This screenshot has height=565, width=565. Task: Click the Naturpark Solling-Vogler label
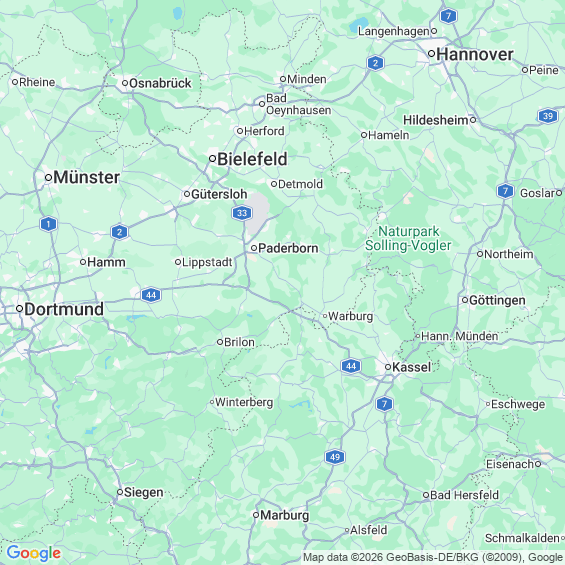point(408,238)
